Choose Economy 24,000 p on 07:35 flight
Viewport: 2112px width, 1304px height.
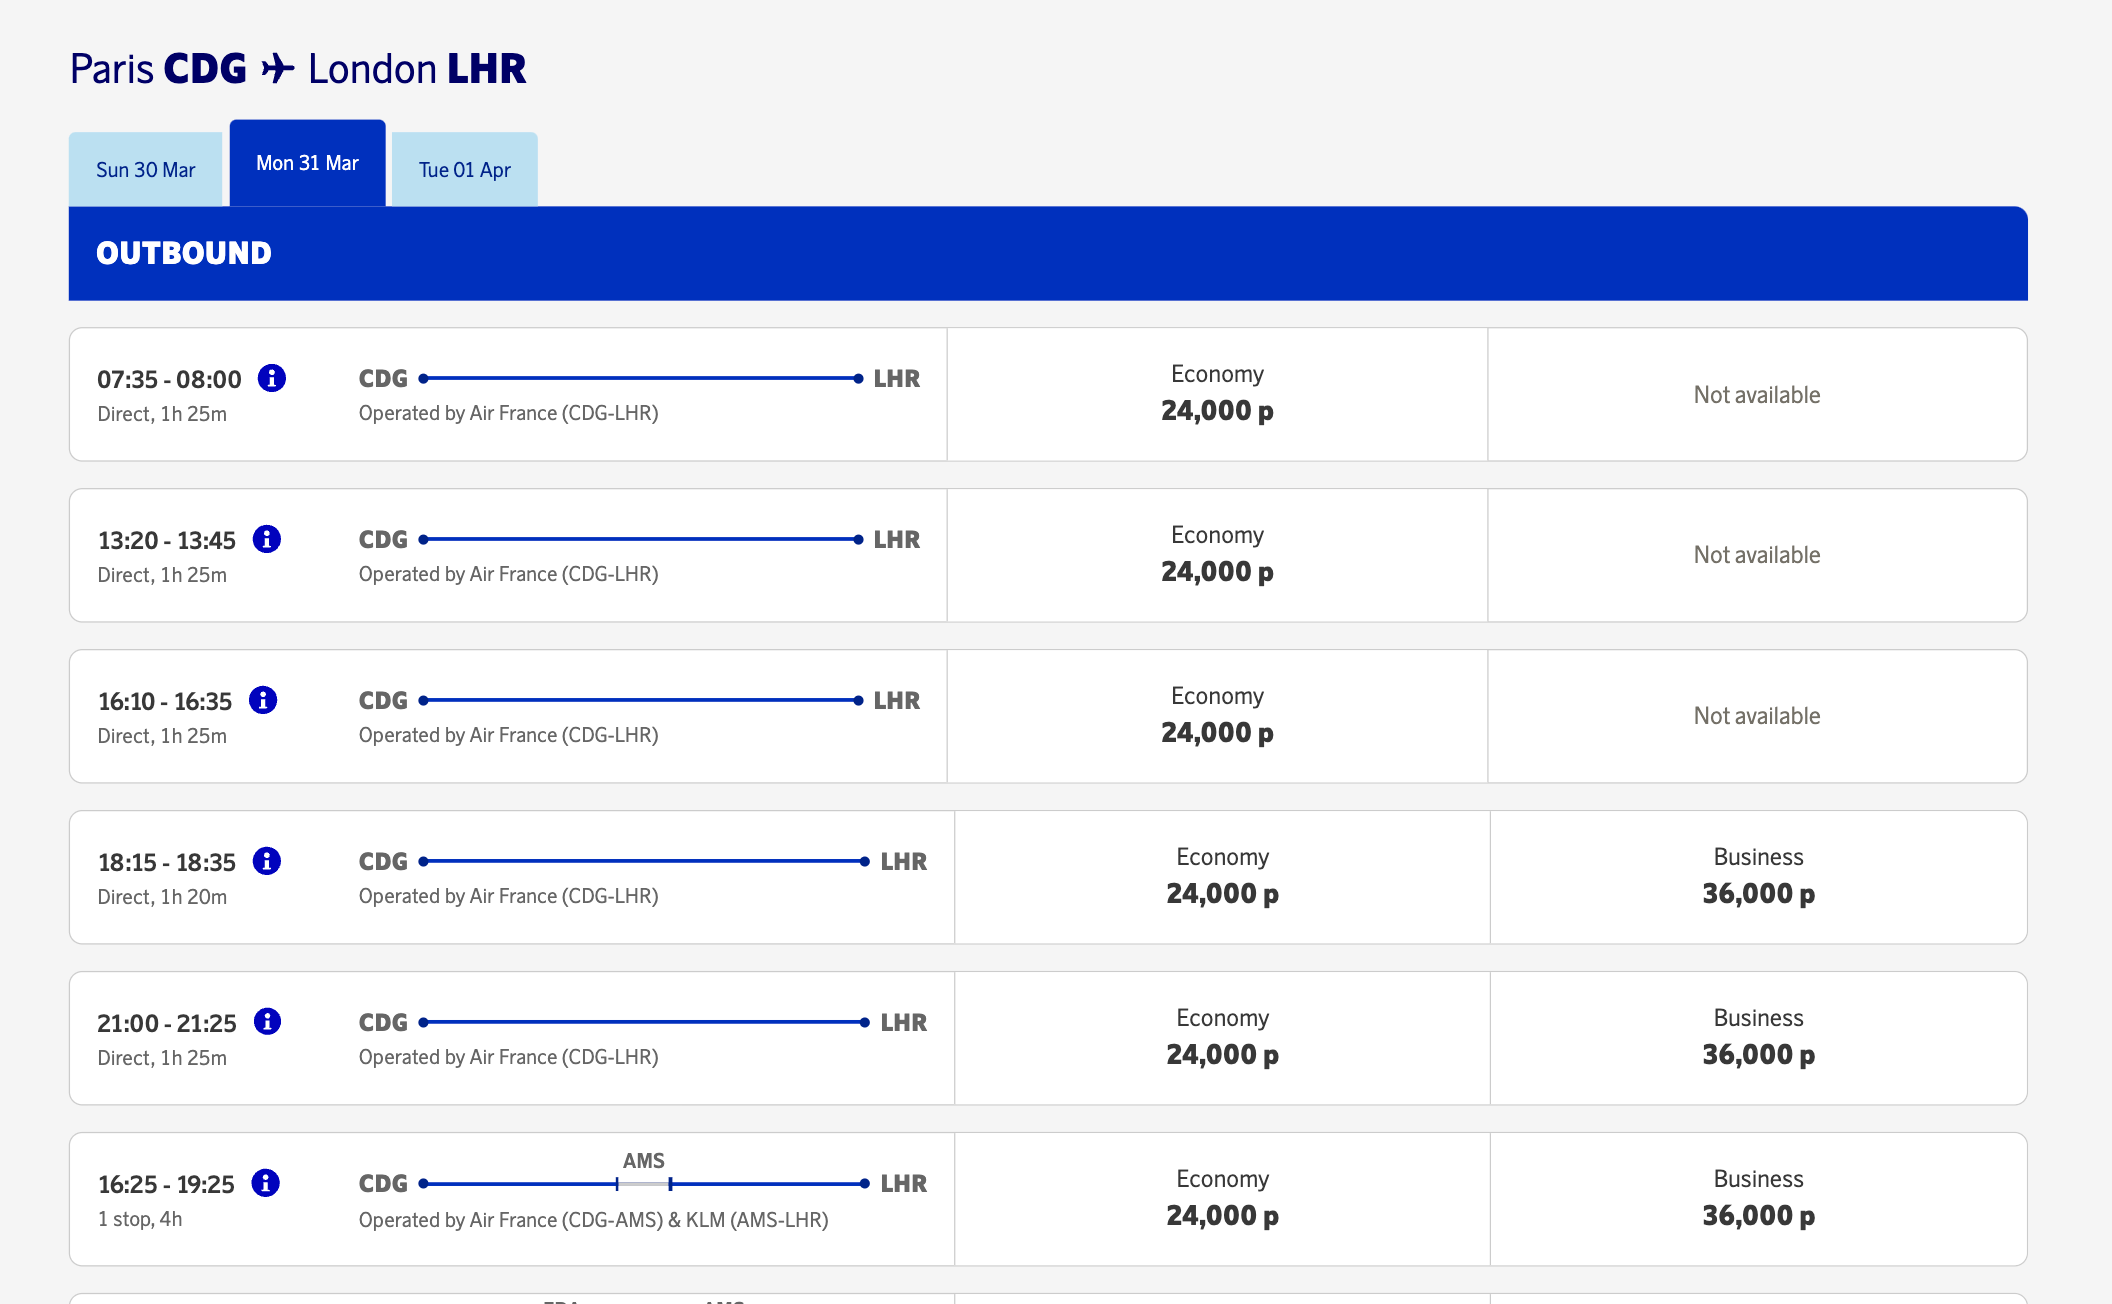pos(1217,394)
